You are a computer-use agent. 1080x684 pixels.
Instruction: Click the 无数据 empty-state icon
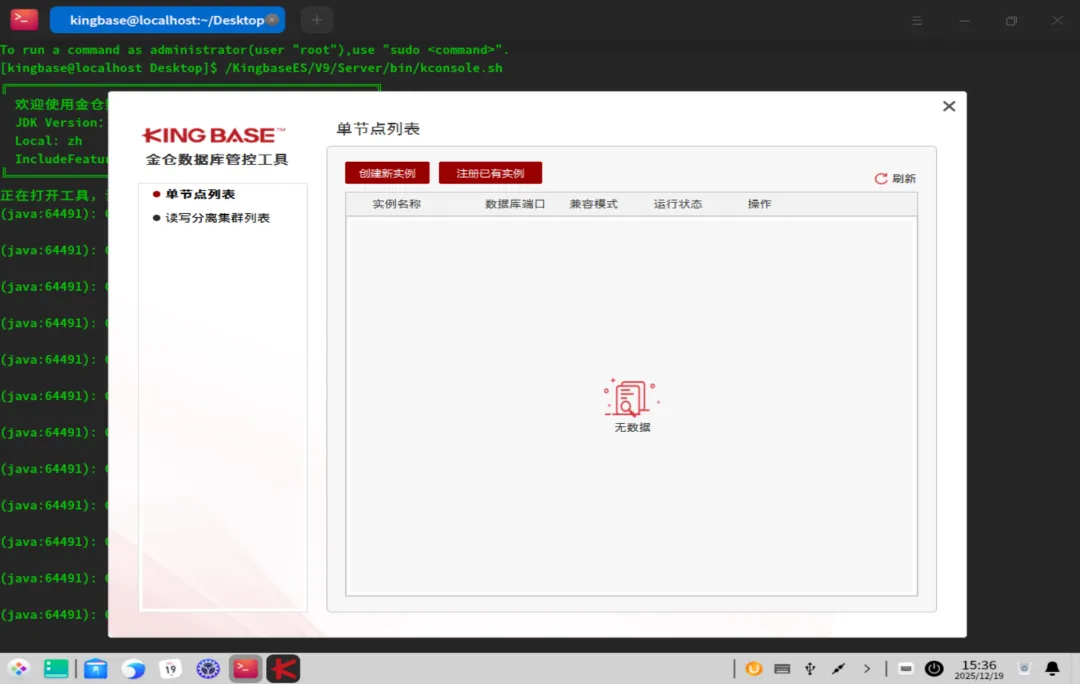[x=631, y=397]
